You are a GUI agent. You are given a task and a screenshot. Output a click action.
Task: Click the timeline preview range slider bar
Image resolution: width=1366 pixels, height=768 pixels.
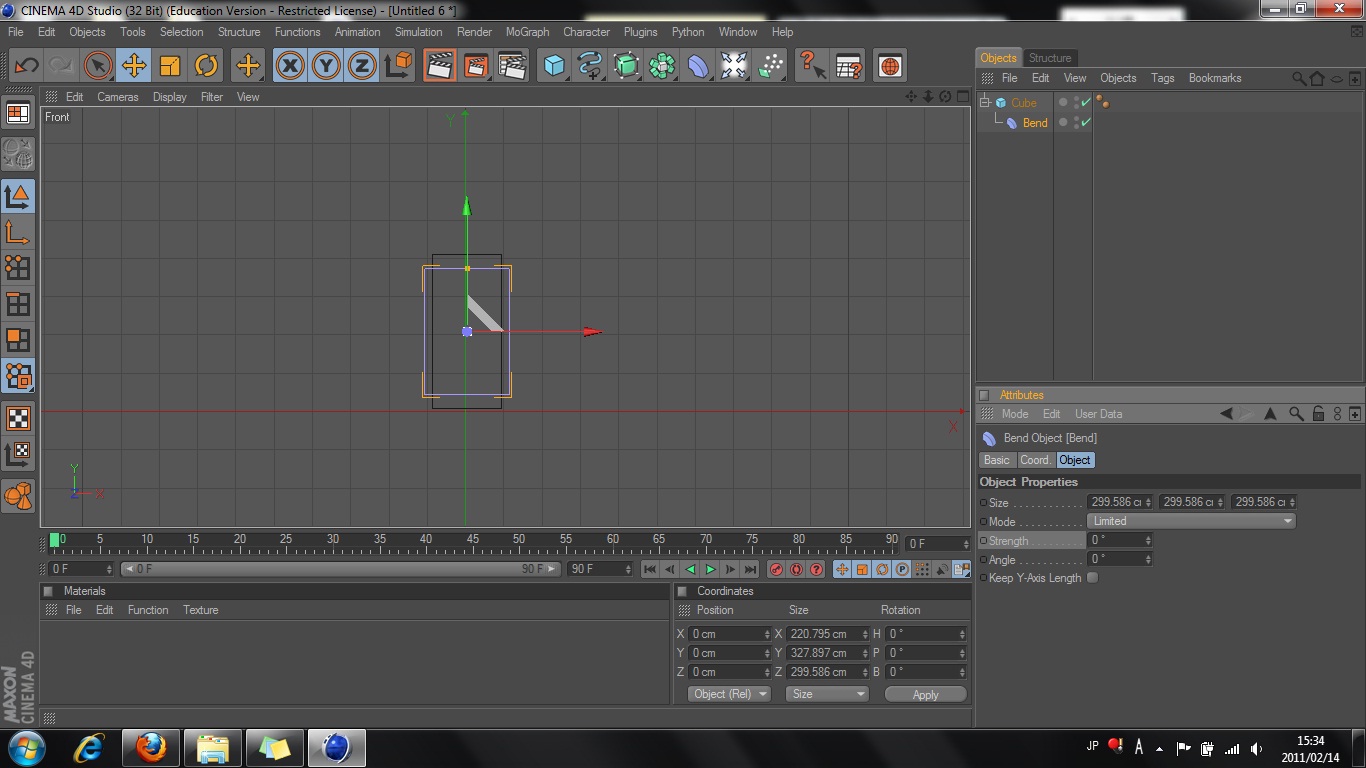point(340,569)
